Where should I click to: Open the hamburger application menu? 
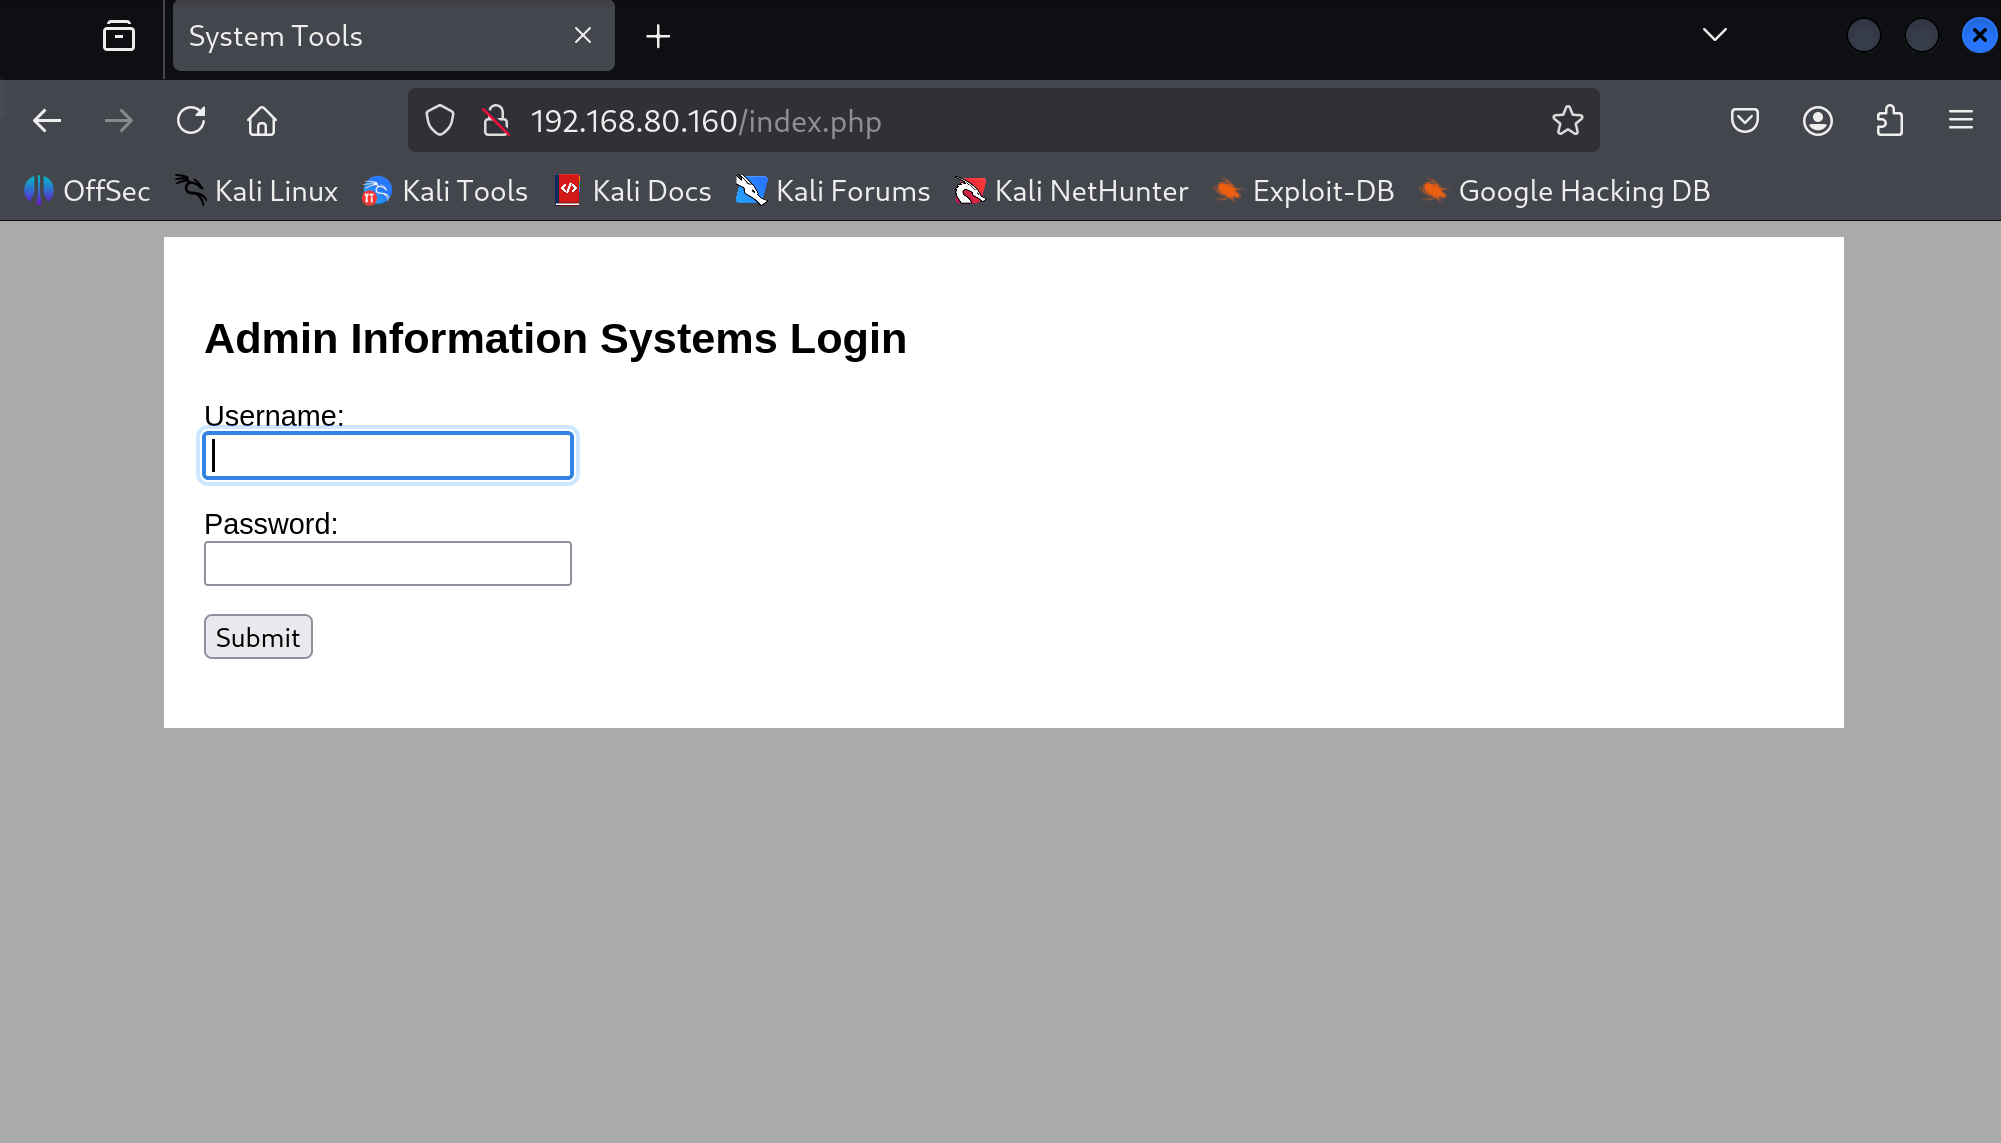1960,121
